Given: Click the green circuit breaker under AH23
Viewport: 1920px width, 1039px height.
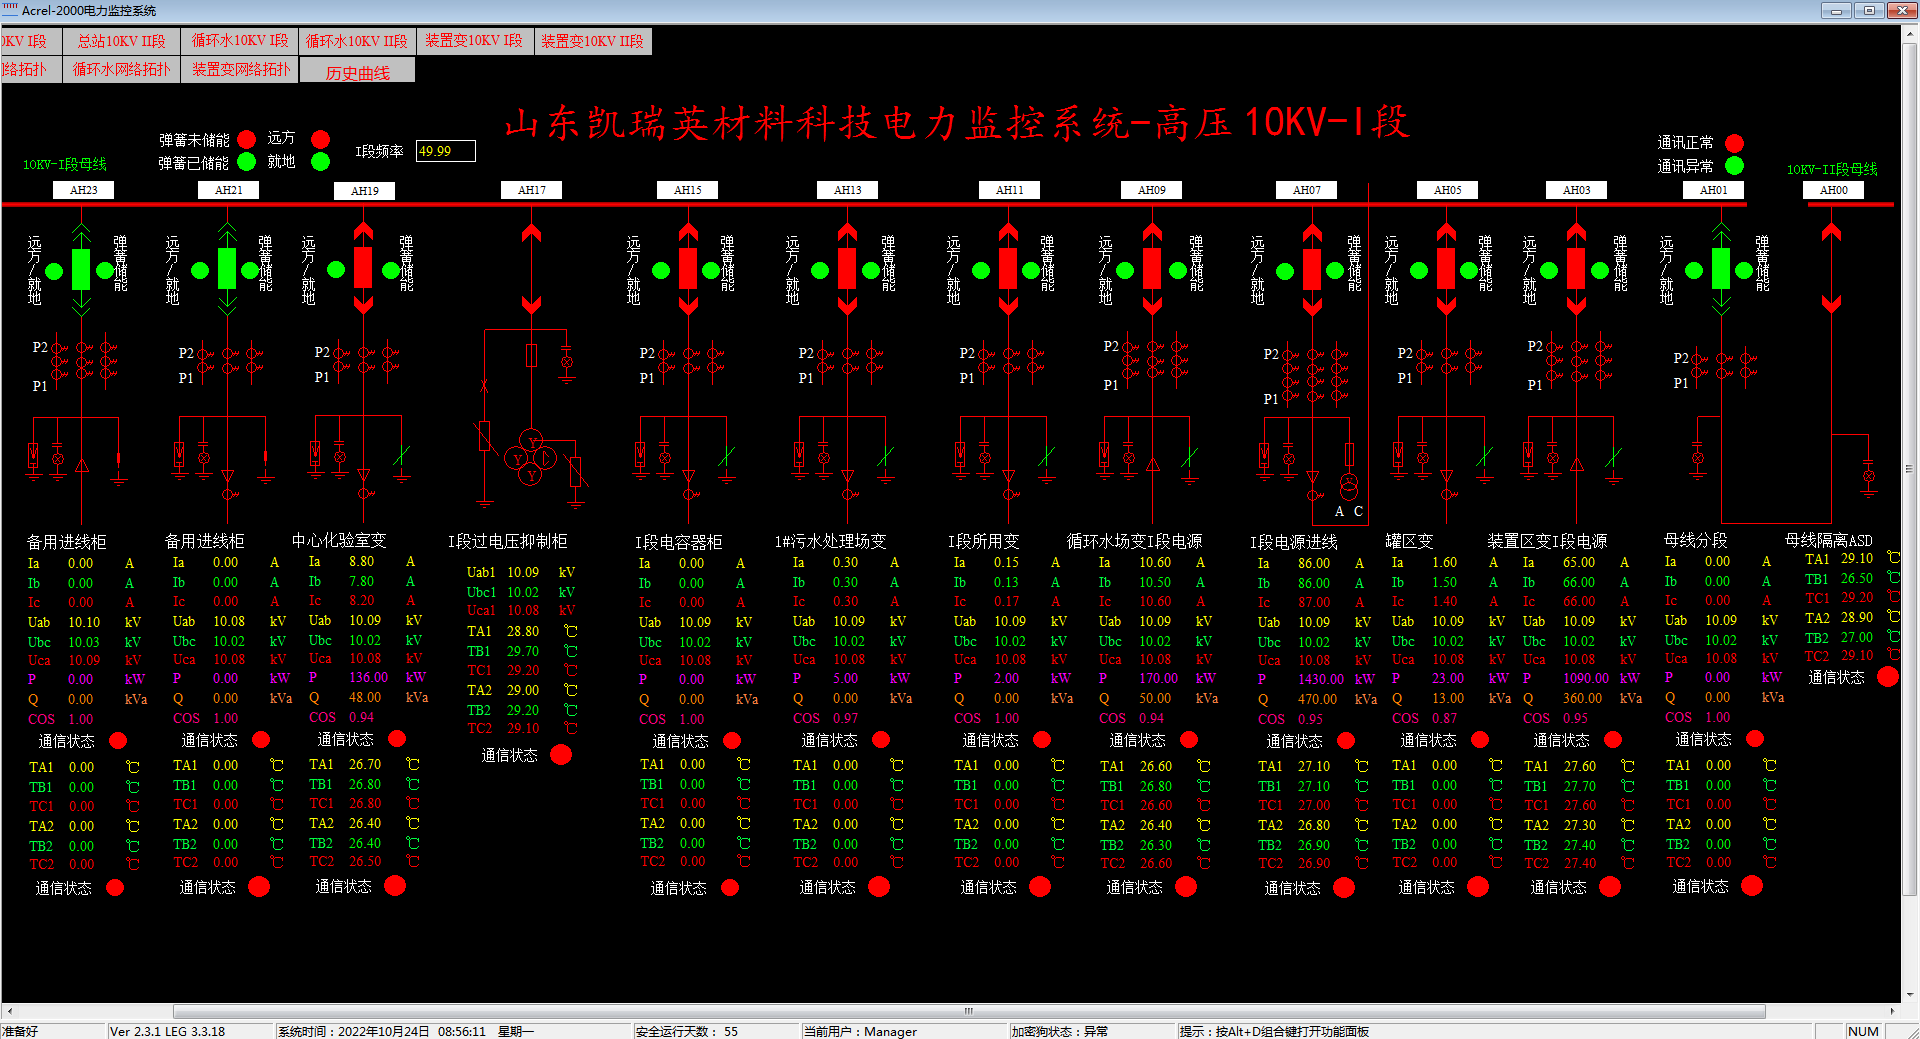Looking at the screenshot, I should click(80, 270).
